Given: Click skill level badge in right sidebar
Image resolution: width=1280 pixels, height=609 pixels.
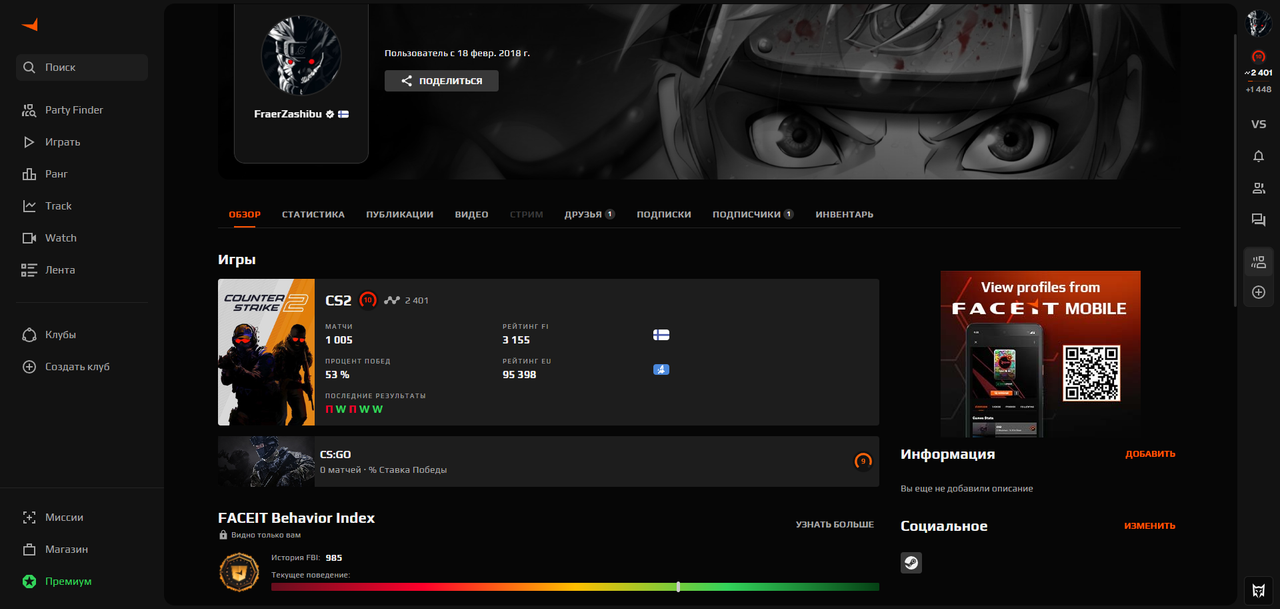Looking at the screenshot, I should coord(1258,57).
